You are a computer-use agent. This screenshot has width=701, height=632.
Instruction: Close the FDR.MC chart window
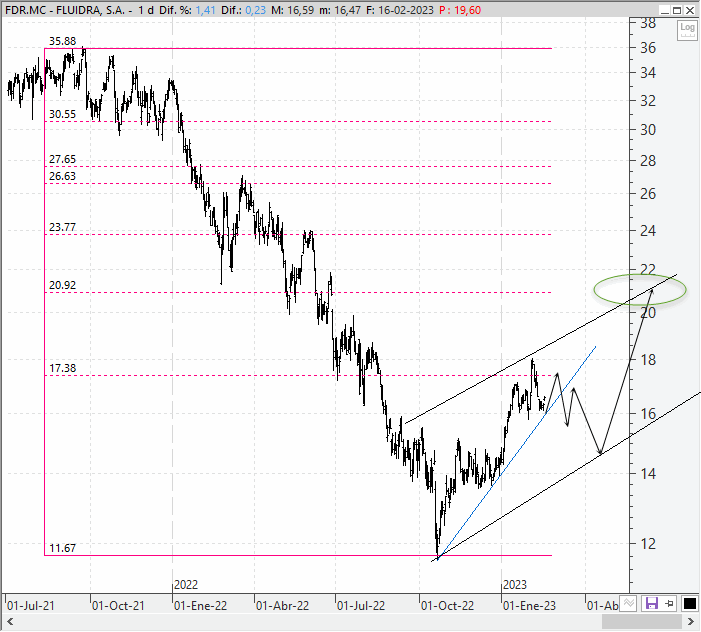pos(690,10)
